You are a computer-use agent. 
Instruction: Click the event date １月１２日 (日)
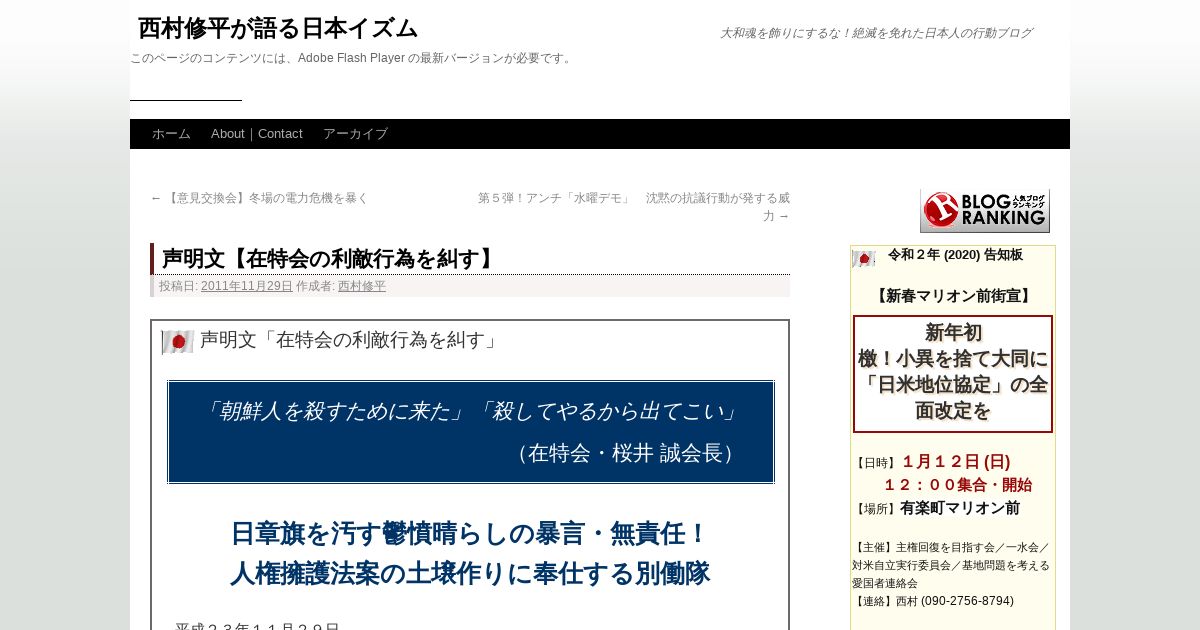(x=956, y=462)
